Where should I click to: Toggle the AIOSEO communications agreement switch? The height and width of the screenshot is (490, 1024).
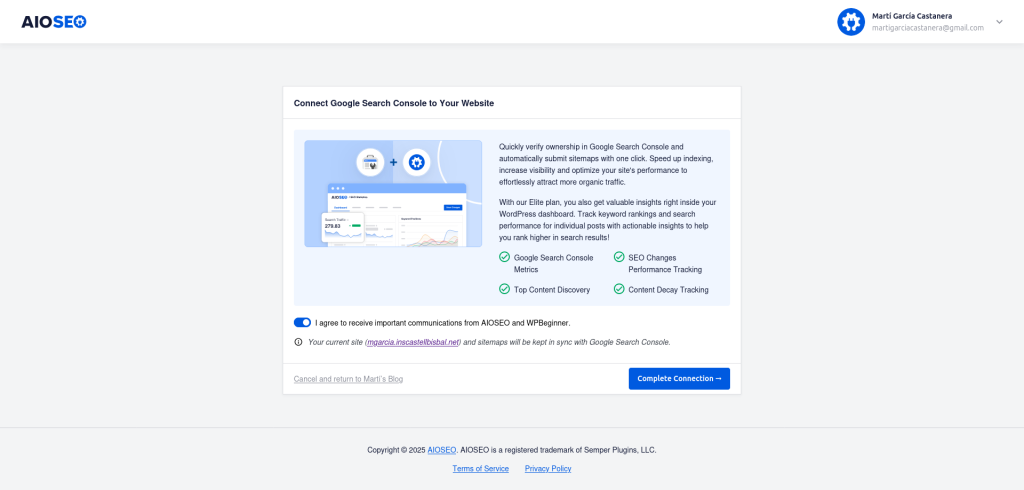[x=302, y=323]
